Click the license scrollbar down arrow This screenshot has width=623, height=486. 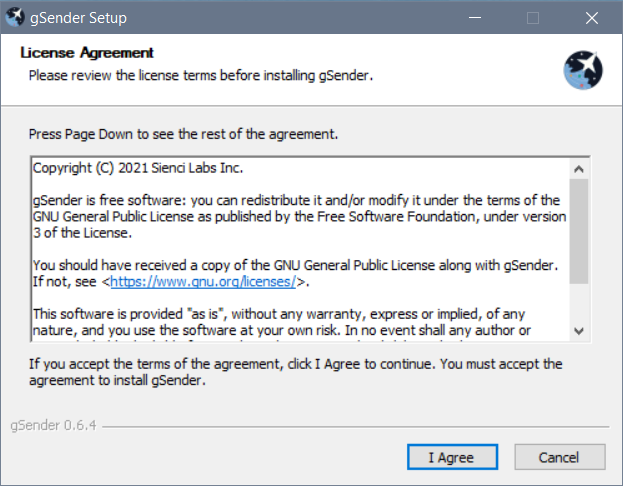(x=579, y=331)
